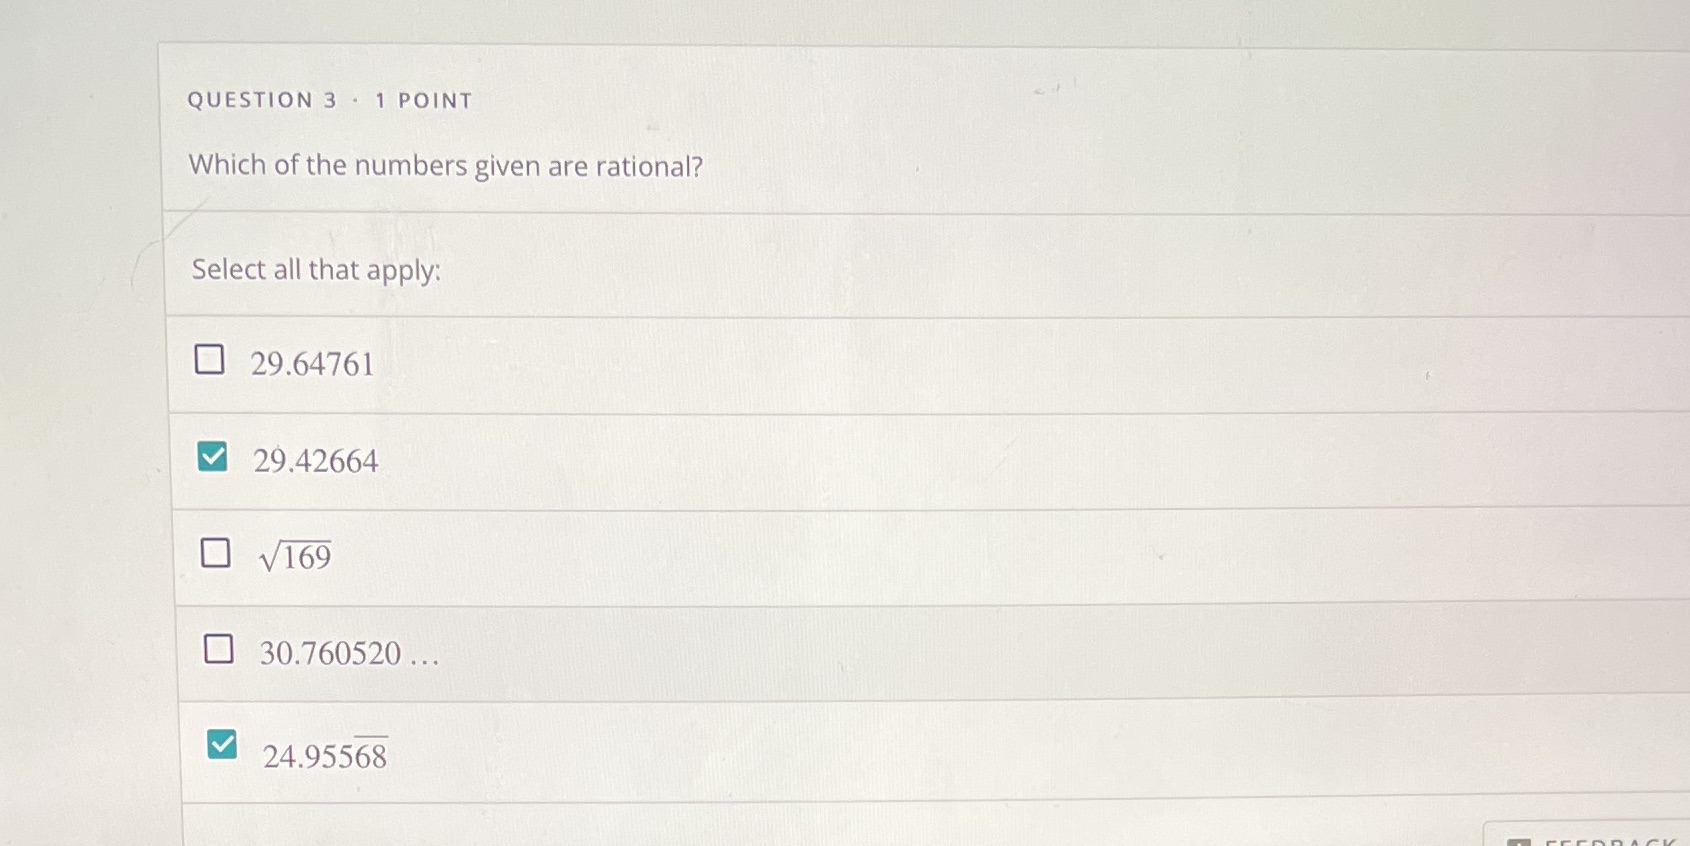Toggle the empty checkbox next to 29.64761

click(209, 358)
